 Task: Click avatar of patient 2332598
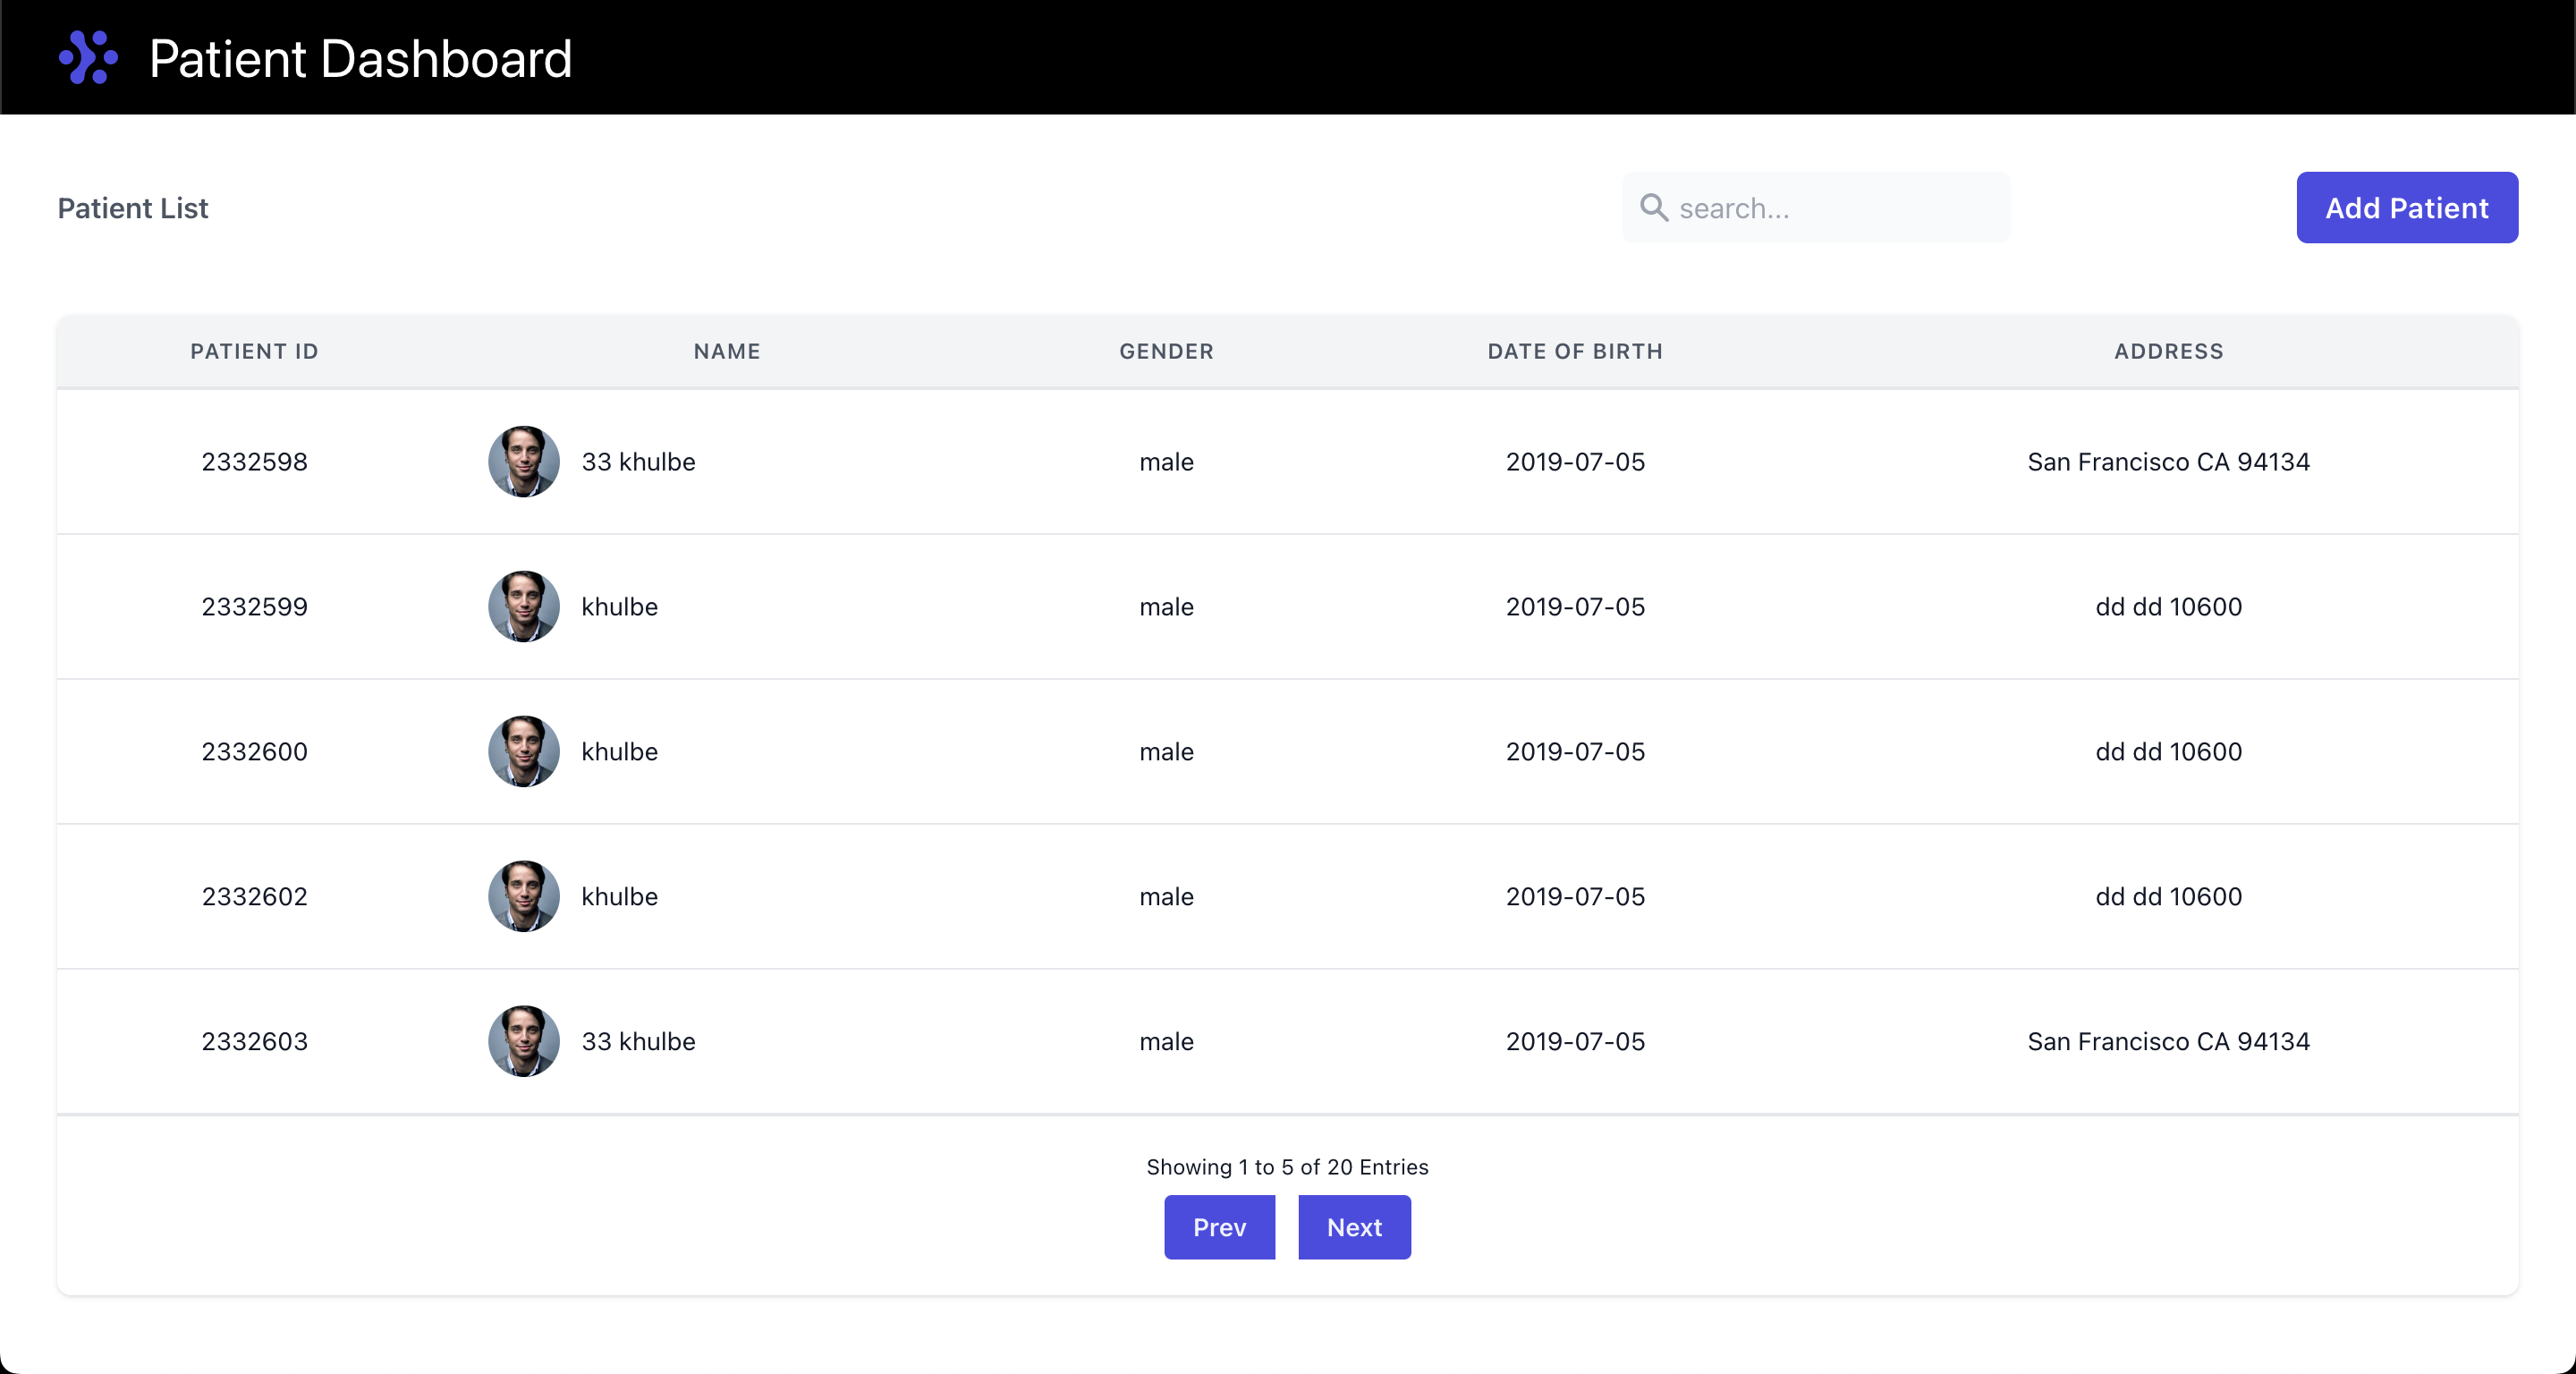pyautogui.click(x=523, y=461)
